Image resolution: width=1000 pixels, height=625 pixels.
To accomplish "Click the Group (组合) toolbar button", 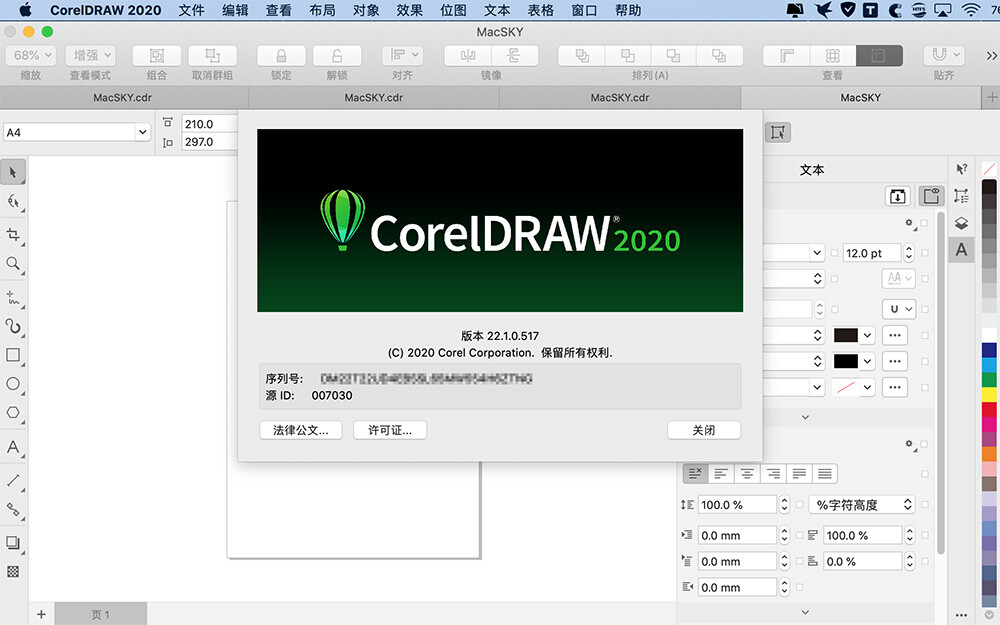I will [x=156, y=55].
